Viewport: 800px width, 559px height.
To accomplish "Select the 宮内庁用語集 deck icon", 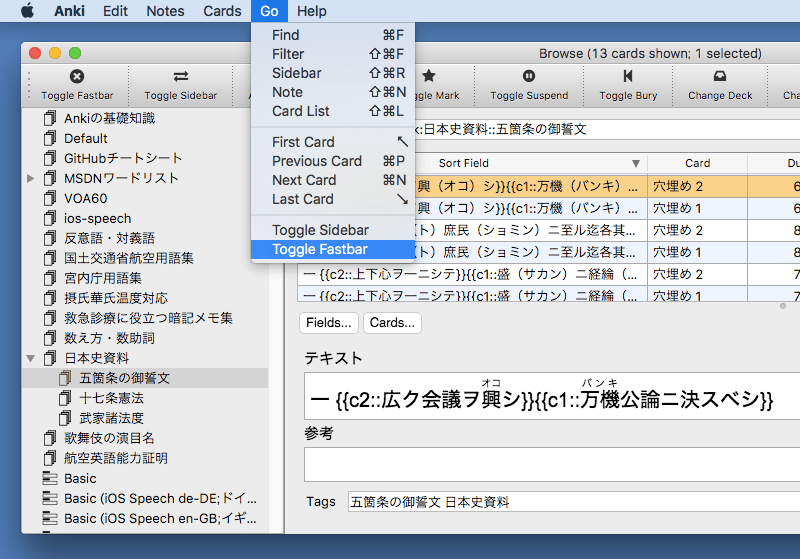I will pyautogui.click(x=50, y=278).
